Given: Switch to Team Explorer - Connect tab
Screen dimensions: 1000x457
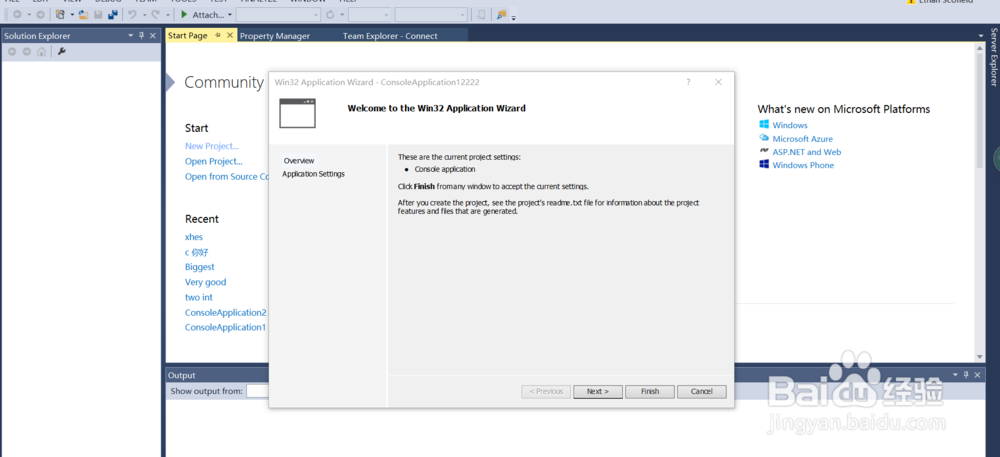Looking at the screenshot, I should [390, 36].
